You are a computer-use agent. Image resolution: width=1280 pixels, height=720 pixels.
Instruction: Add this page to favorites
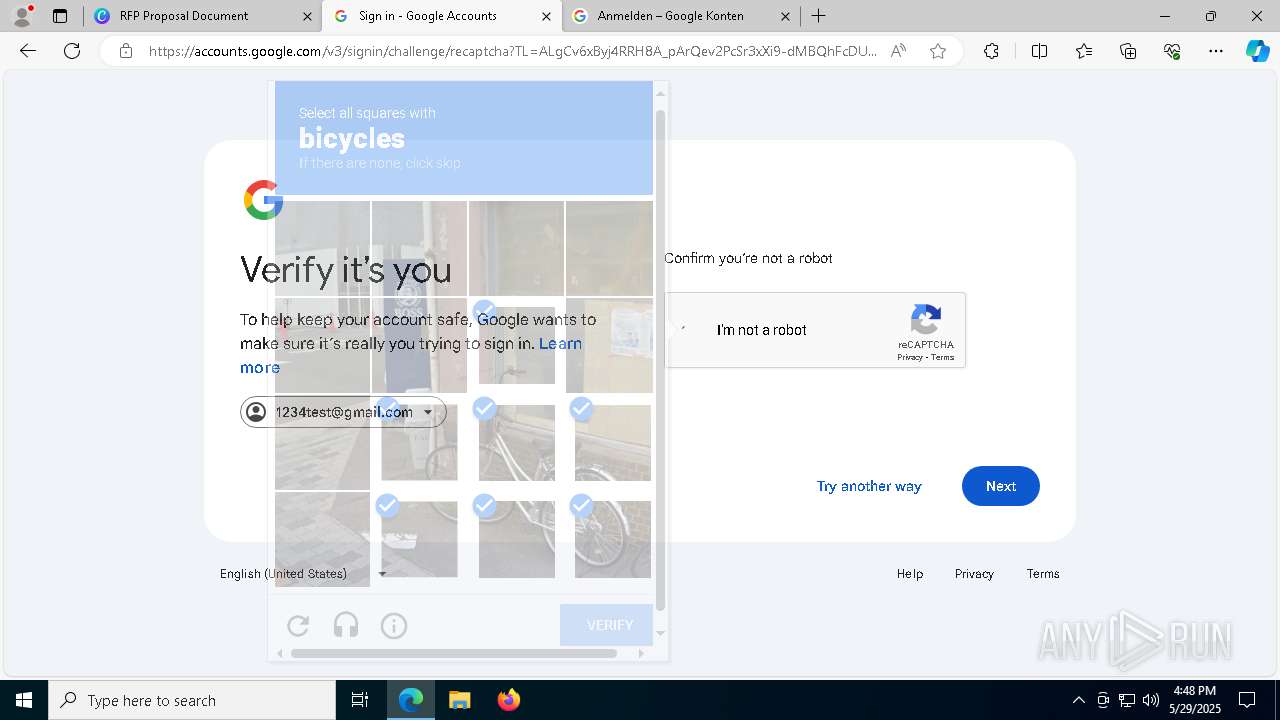(938, 51)
